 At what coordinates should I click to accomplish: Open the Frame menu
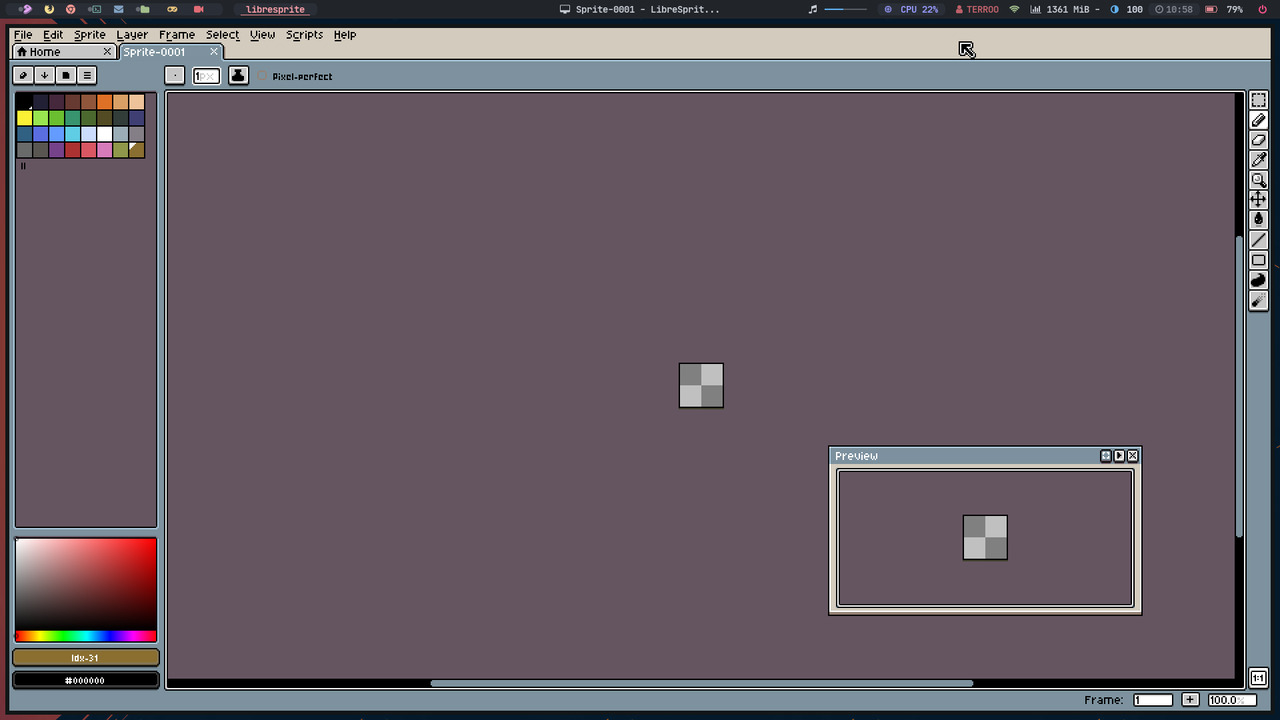pyautogui.click(x=177, y=35)
